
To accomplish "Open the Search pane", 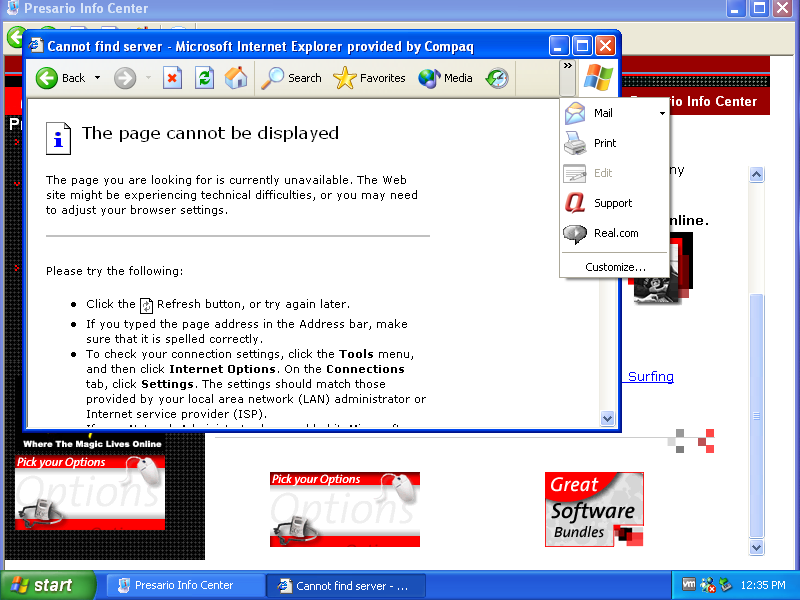I will (x=291, y=78).
